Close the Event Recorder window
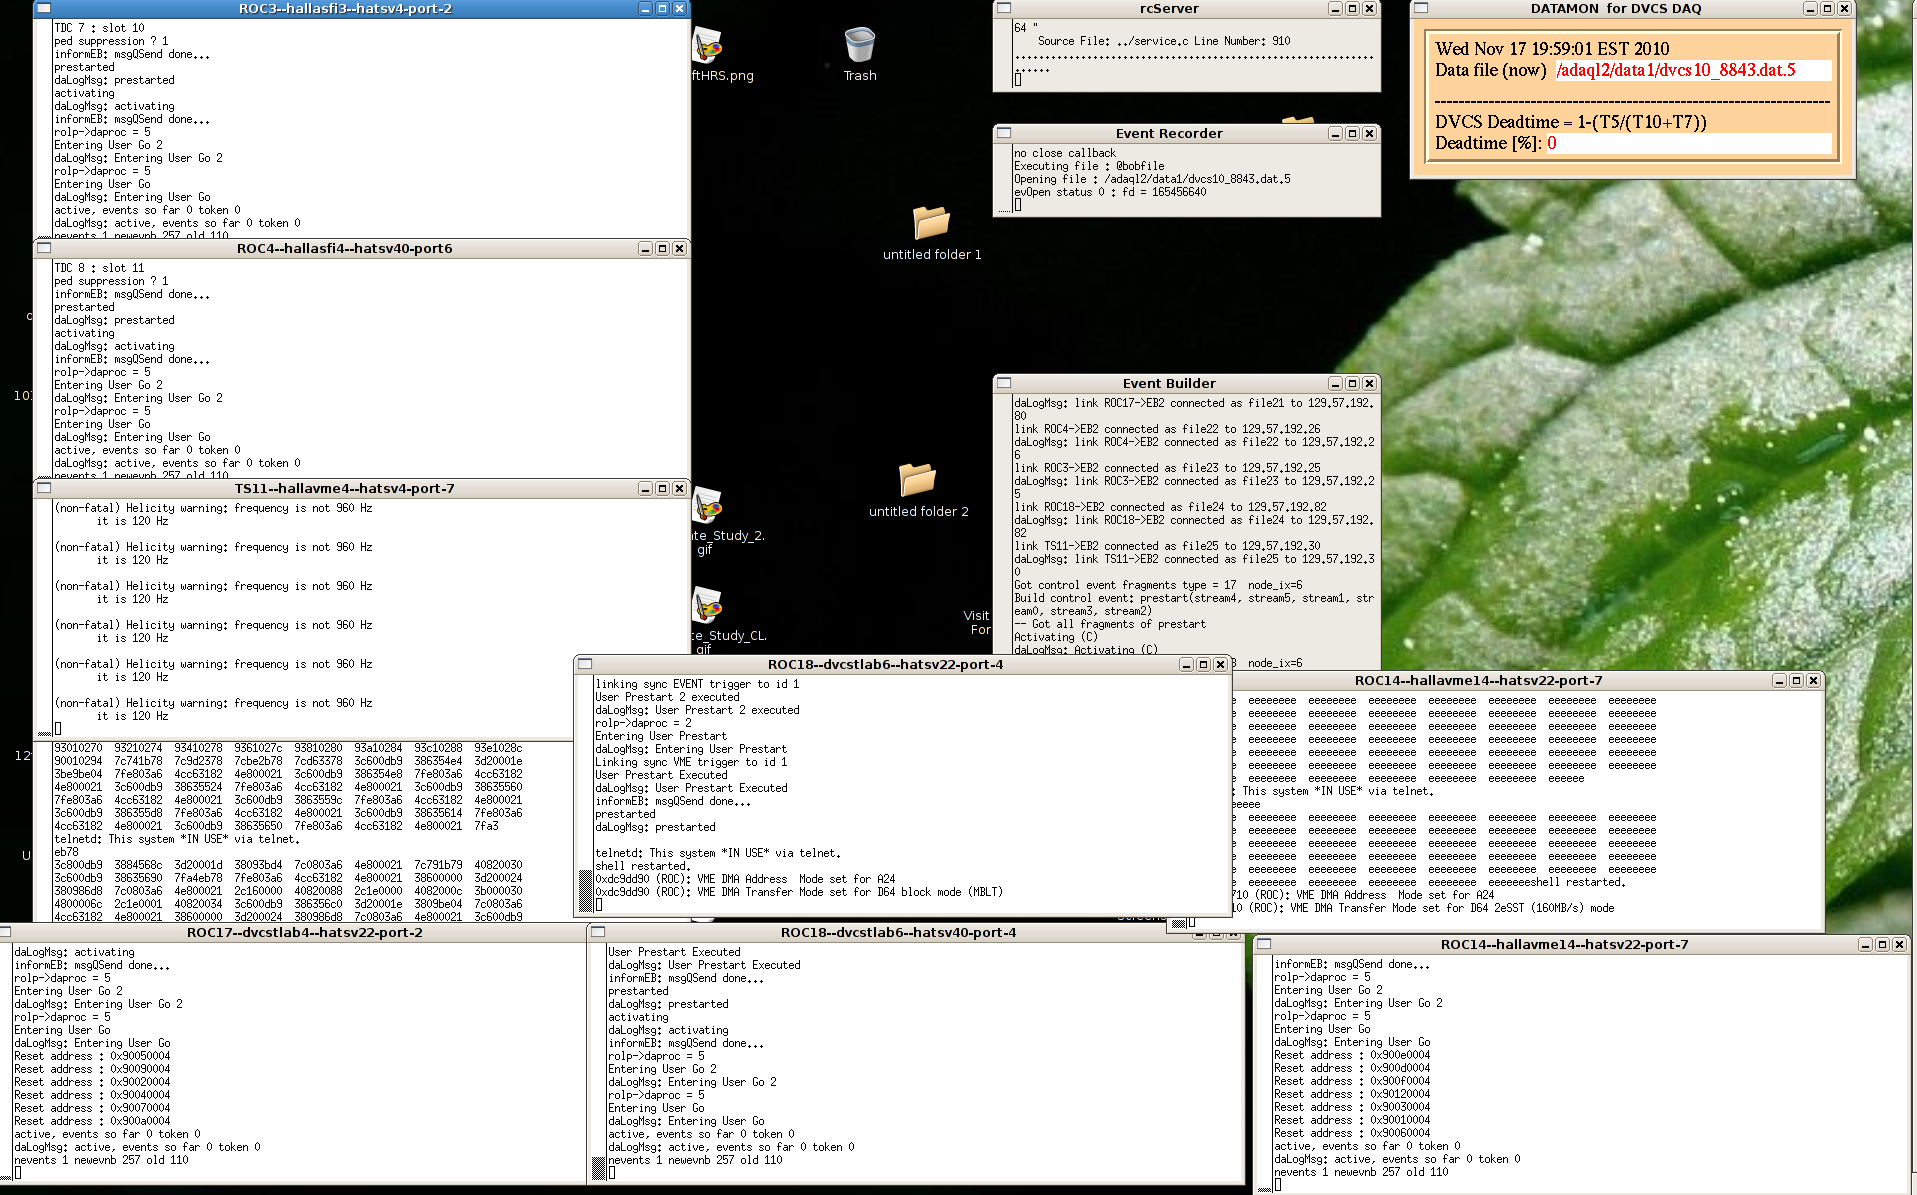 (x=1369, y=133)
